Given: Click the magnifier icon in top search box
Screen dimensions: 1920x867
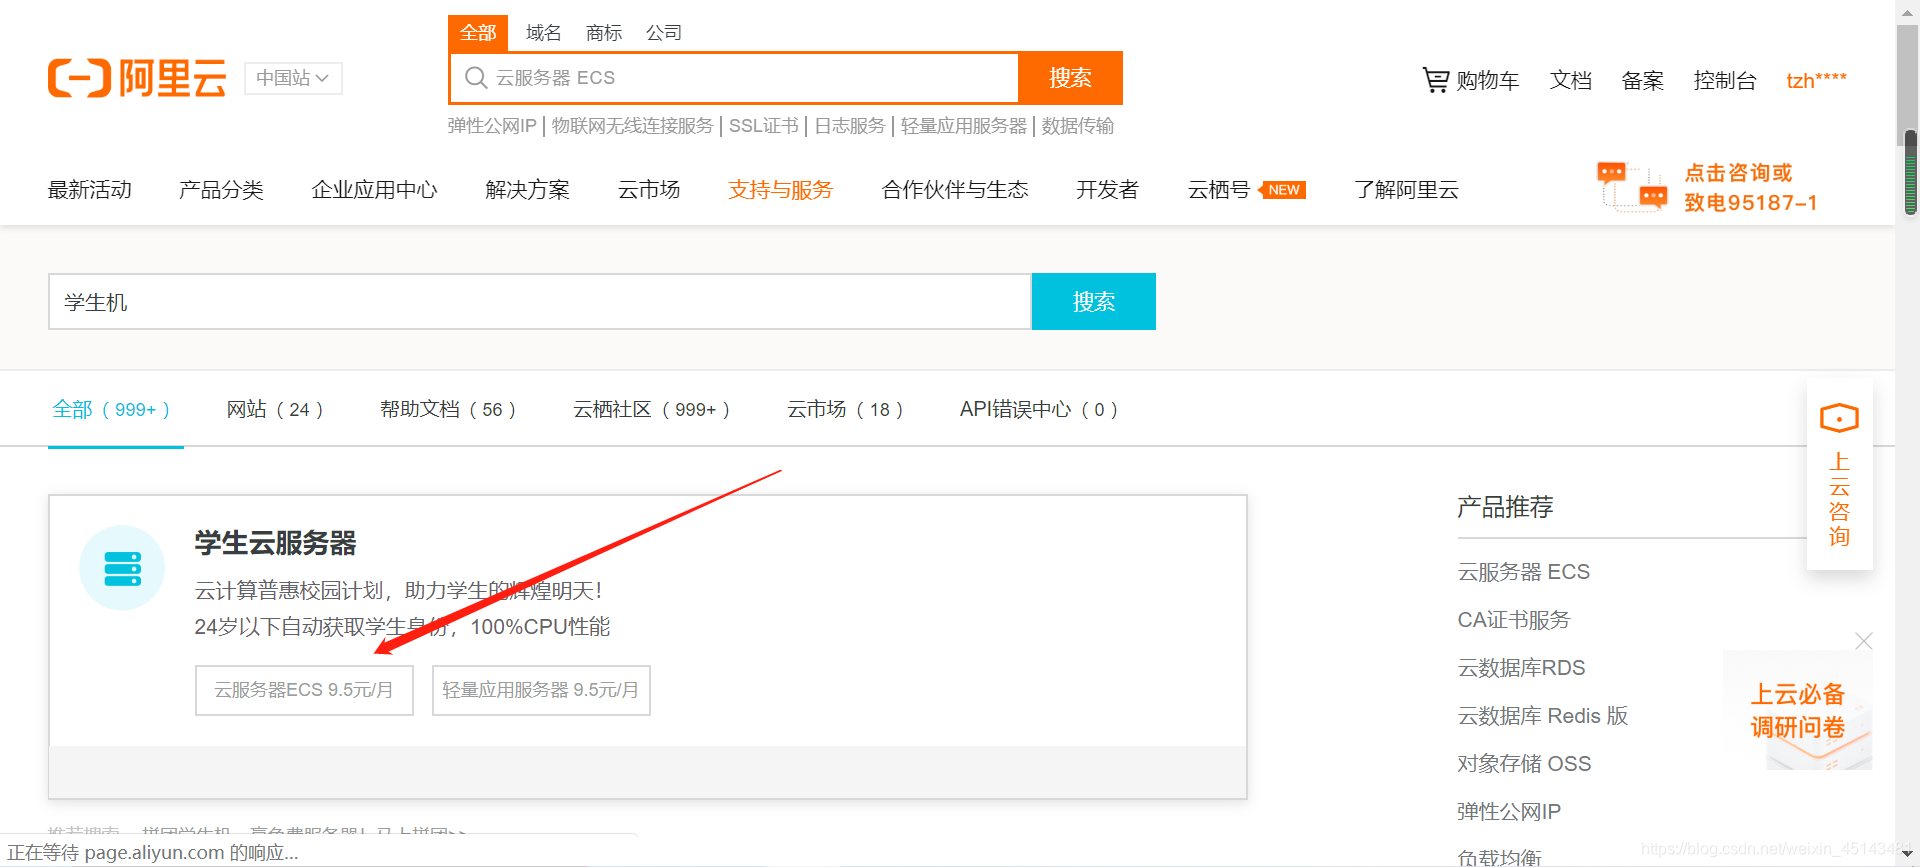Looking at the screenshot, I should [476, 78].
